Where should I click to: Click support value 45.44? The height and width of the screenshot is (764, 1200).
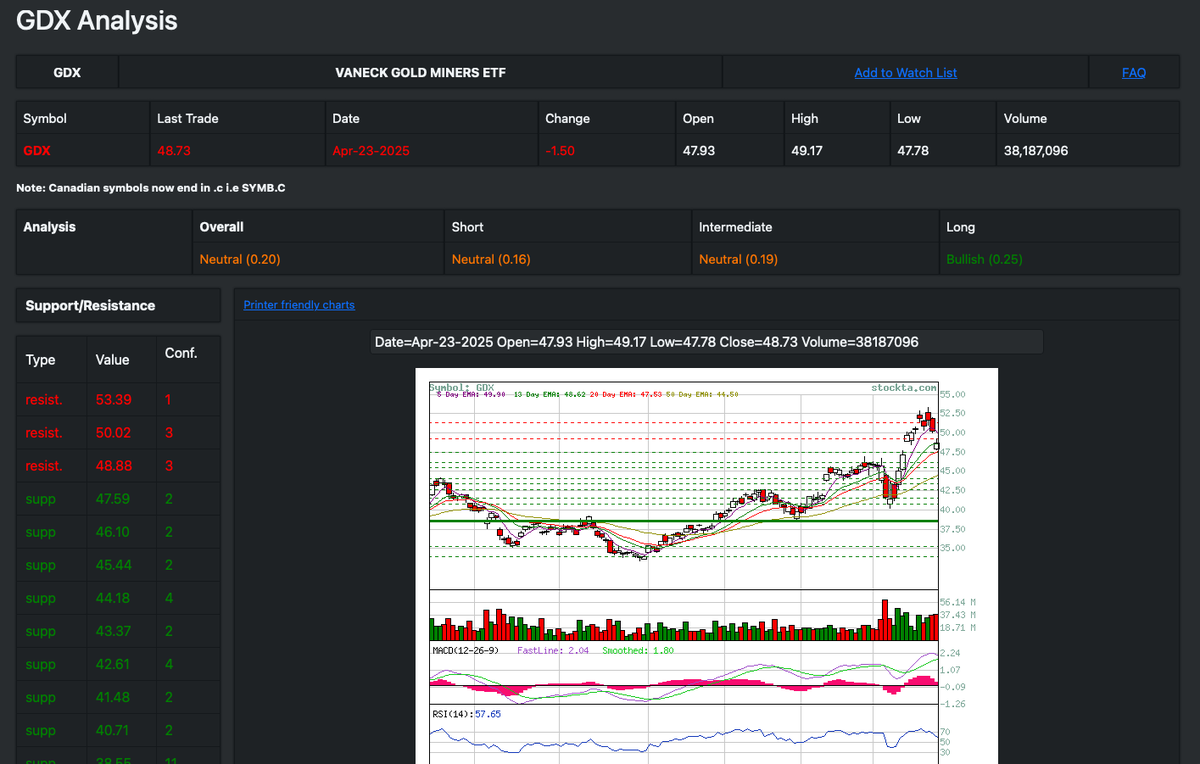pos(113,565)
